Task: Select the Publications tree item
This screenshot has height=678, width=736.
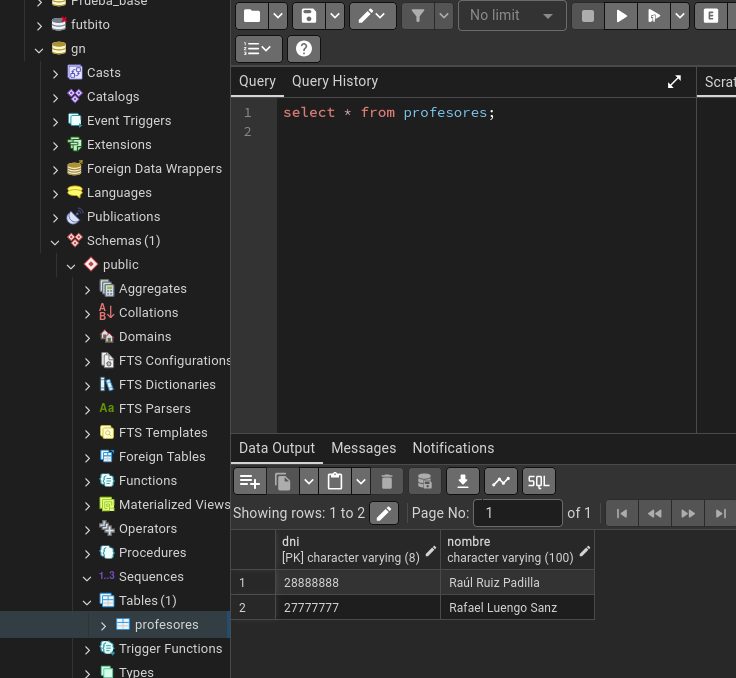Action: 123,216
